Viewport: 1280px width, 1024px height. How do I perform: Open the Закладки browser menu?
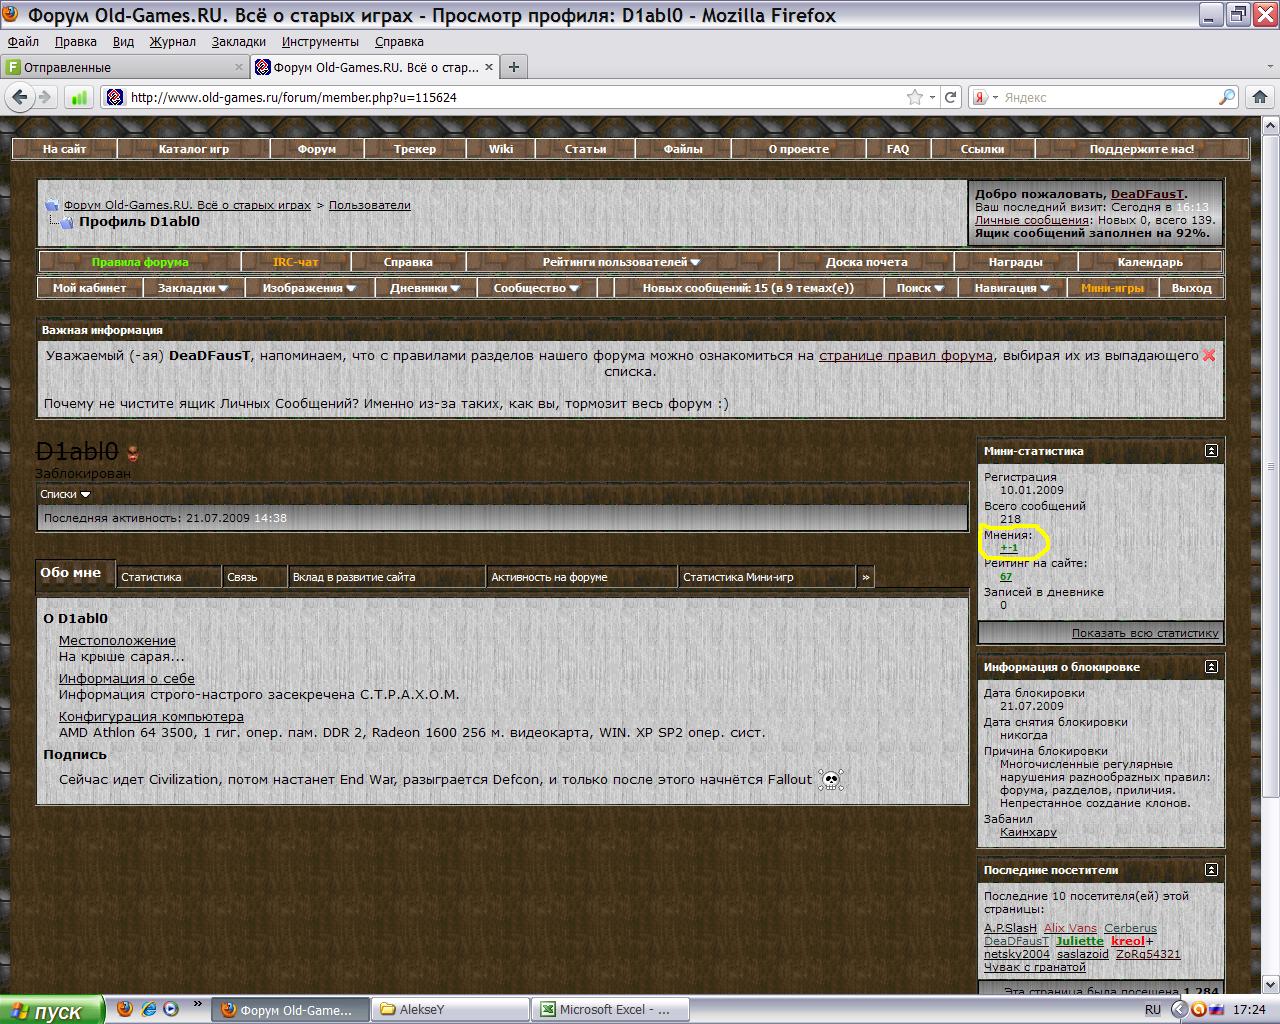click(x=238, y=42)
